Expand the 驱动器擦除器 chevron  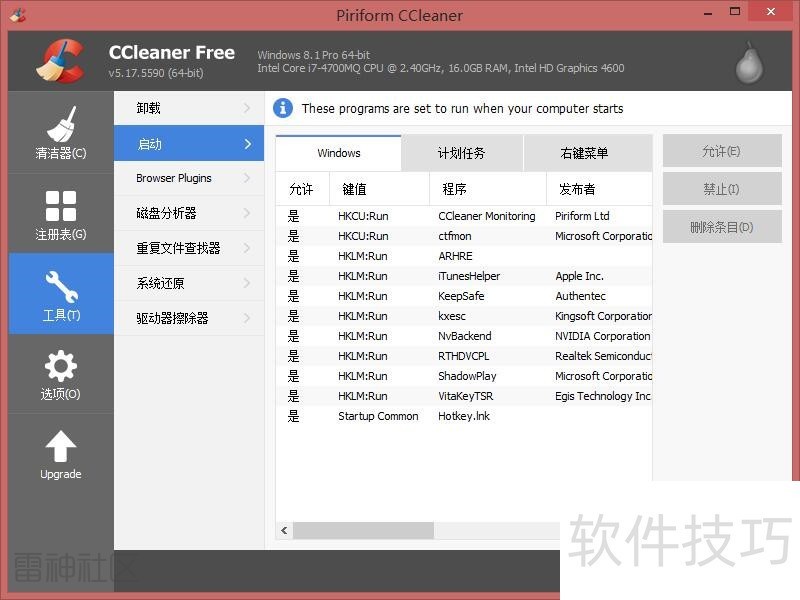[x=249, y=318]
